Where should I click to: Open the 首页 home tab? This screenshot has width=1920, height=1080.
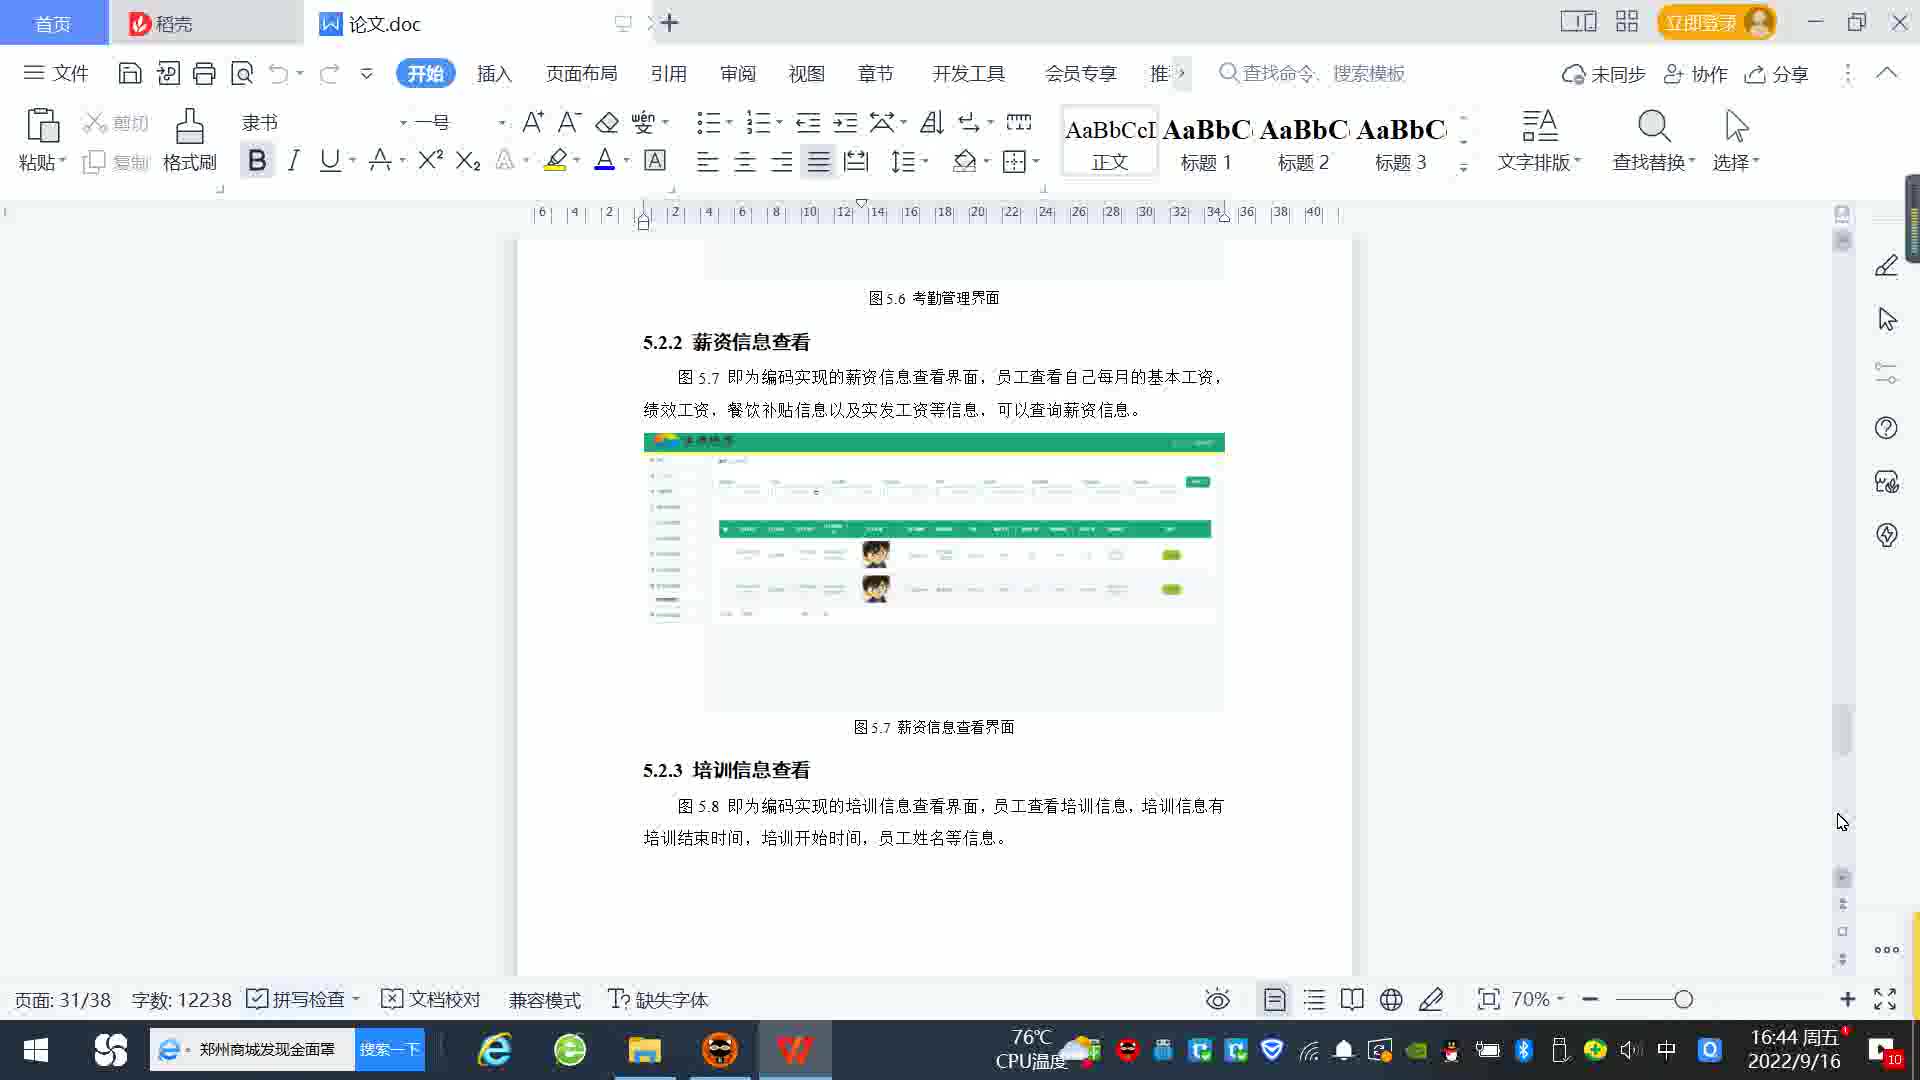[x=53, y=22]
